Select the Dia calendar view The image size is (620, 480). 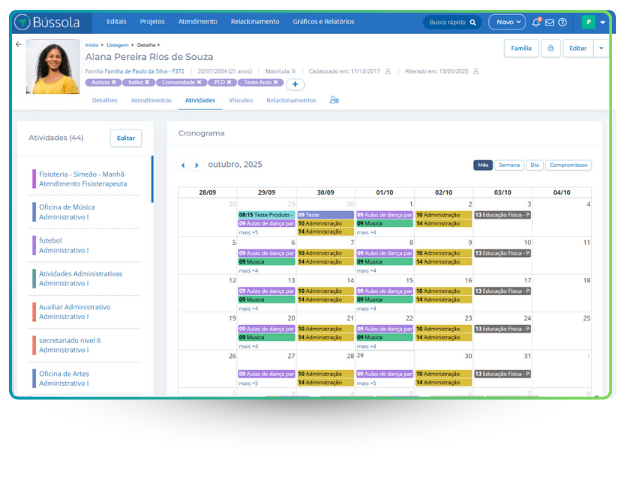click(x=535, y=165)
